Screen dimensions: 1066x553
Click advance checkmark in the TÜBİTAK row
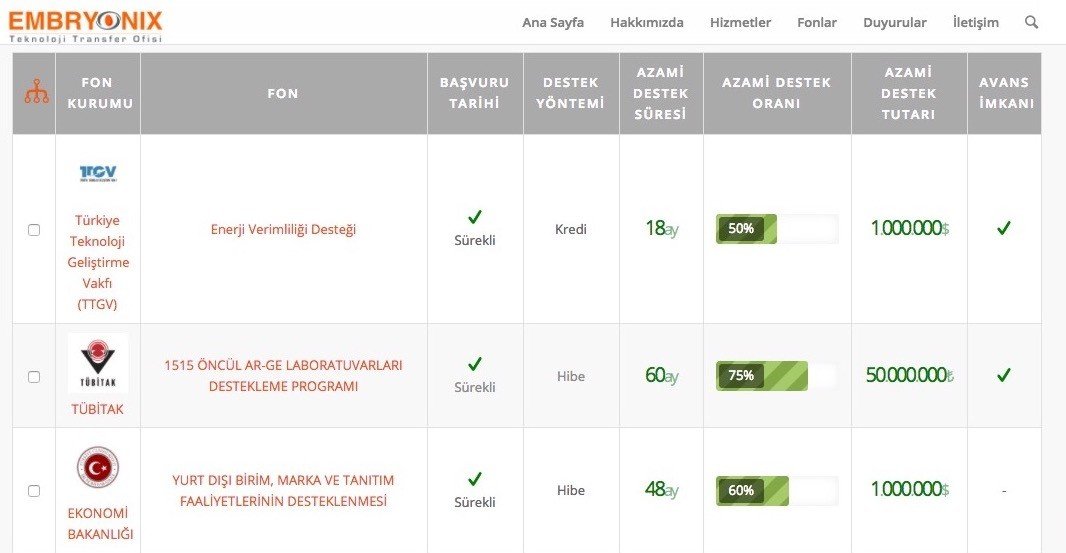click(1004, 376)
